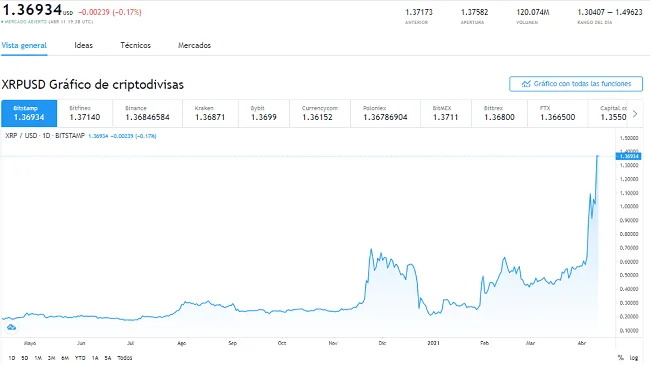Select the Bitfinex exchange price
This screenshot has width=650, height=365.
[85, 113]
